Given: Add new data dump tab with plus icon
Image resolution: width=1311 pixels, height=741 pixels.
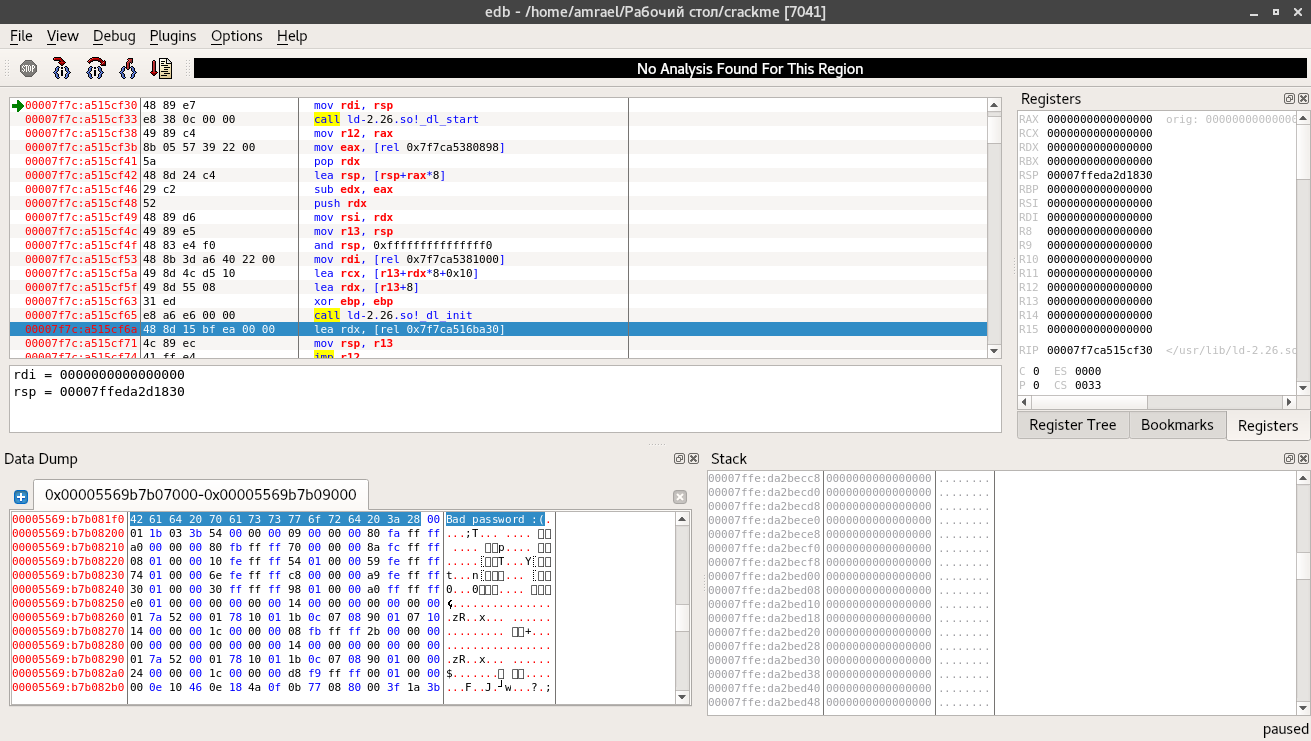Looking at the screenshot, I should [x=20, y=496].
